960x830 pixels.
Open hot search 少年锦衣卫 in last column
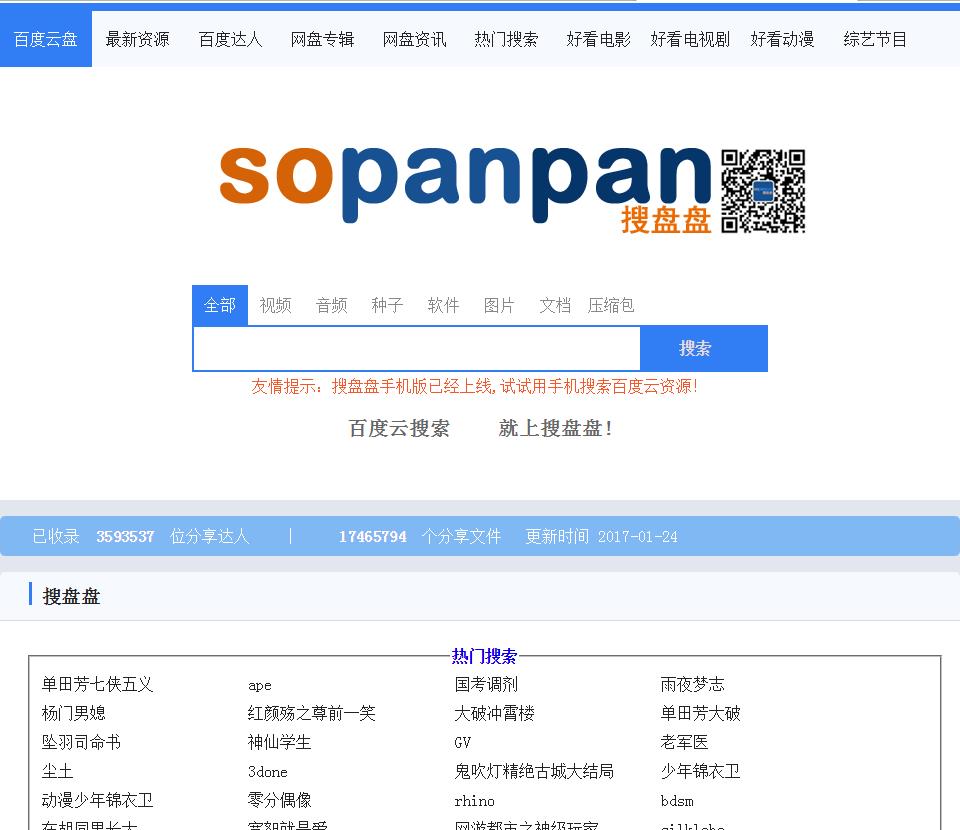(x=700, y=771)
